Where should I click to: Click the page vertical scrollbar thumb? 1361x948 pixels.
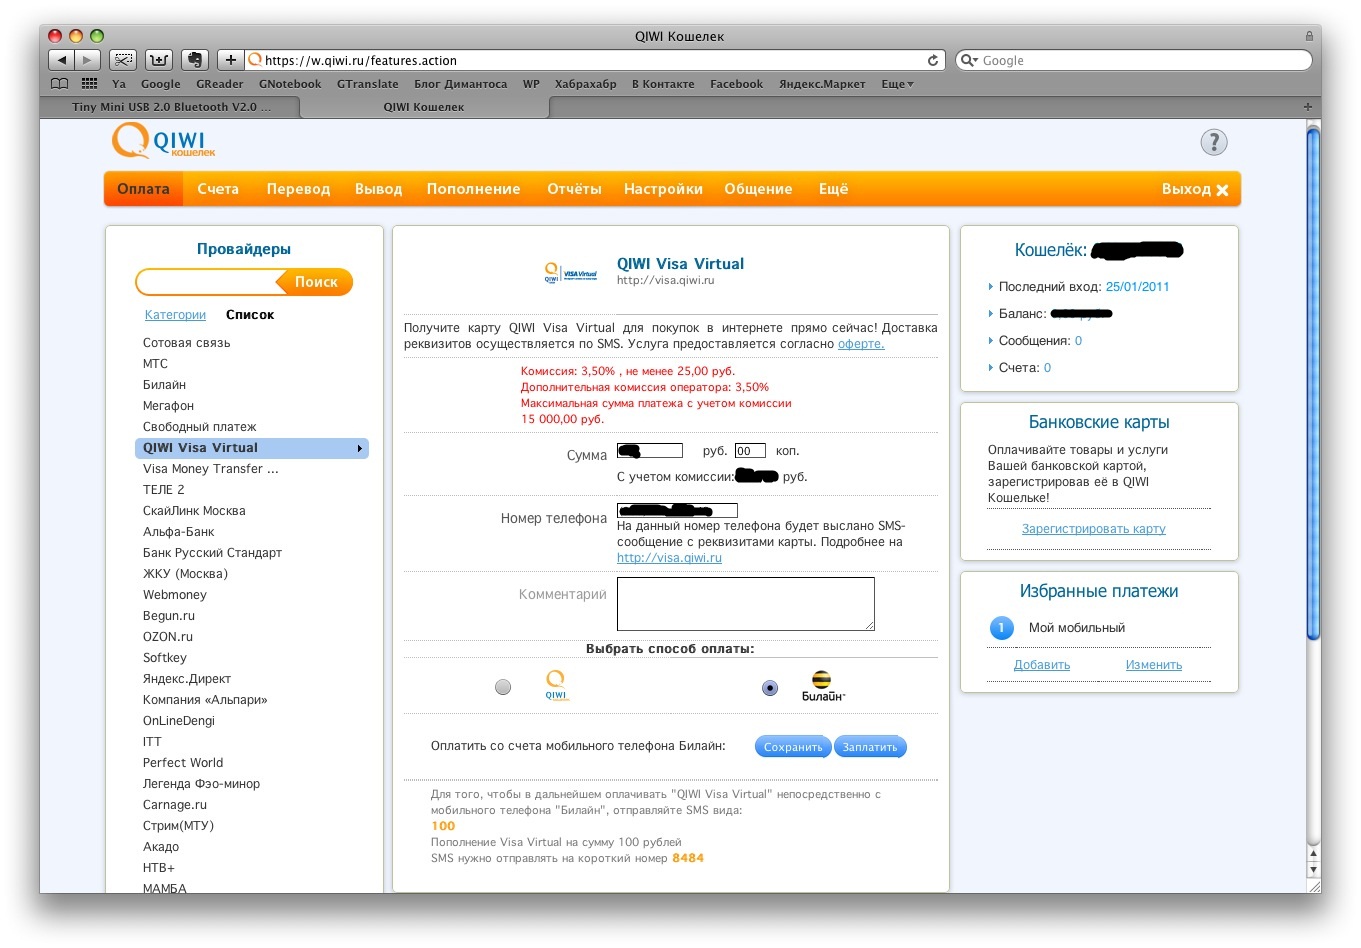click(1313, 382)
